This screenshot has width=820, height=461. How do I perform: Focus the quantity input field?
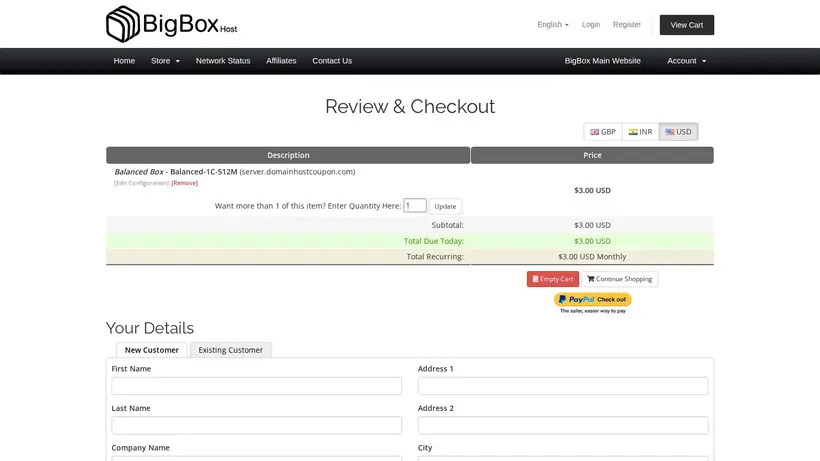(x=415, y=205)
